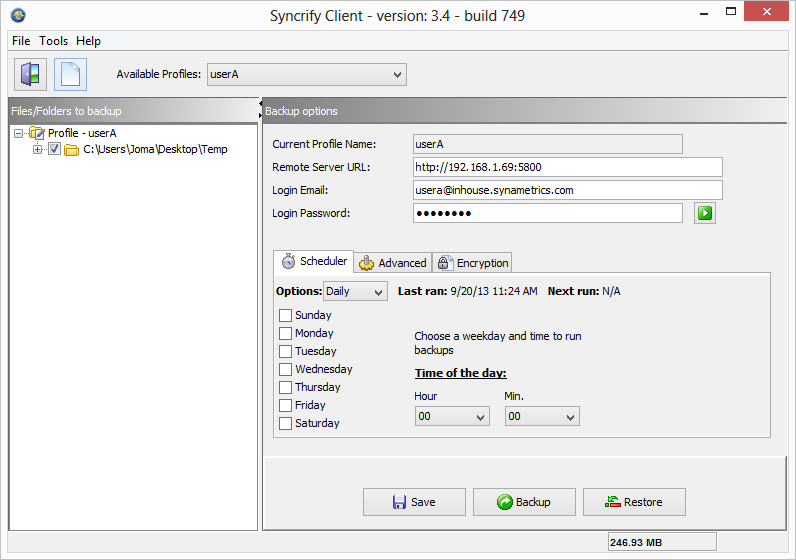
Task: Switch to the Scheduler tab
Action: coord(313,261)
